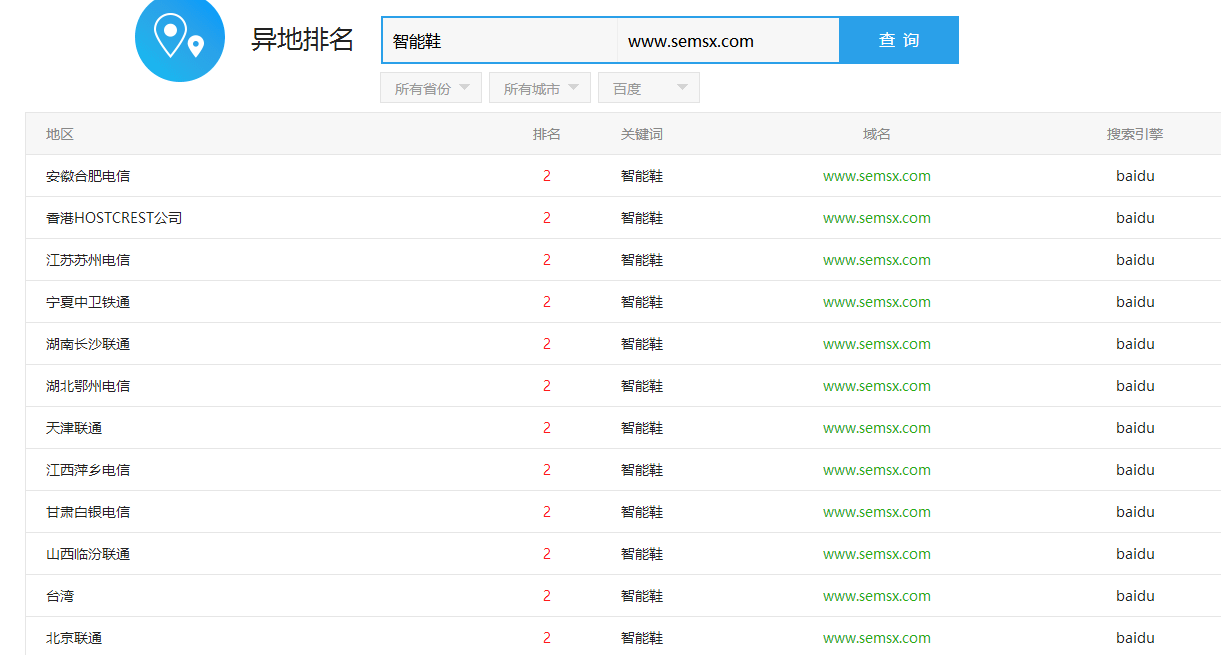
Task: Open www.semsx.com link in 宁夏中卫铁通 row
Action: tap(877, 302)
